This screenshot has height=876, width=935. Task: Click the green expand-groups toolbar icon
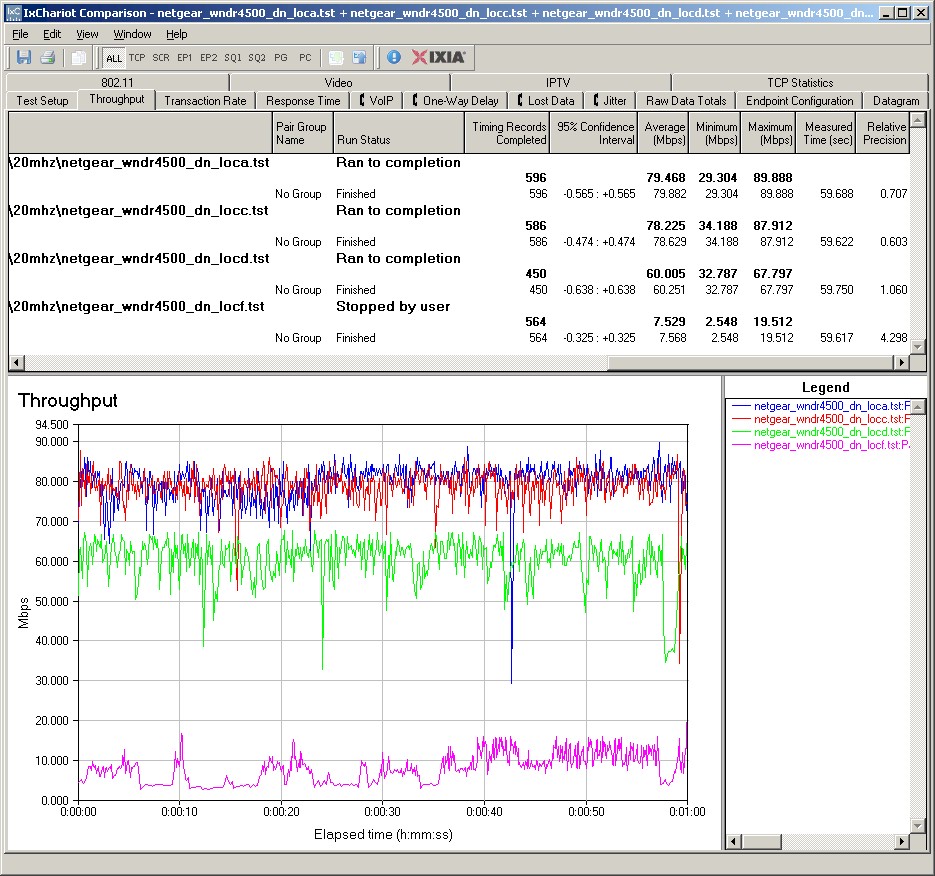(x=336, y=57)
